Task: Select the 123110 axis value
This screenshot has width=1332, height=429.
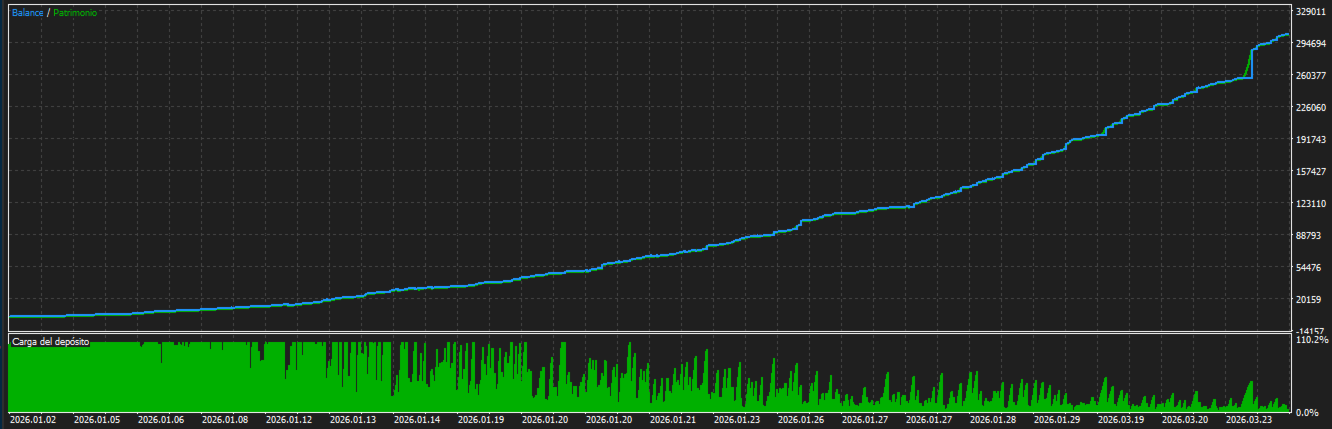Action: click(1309, 204)
